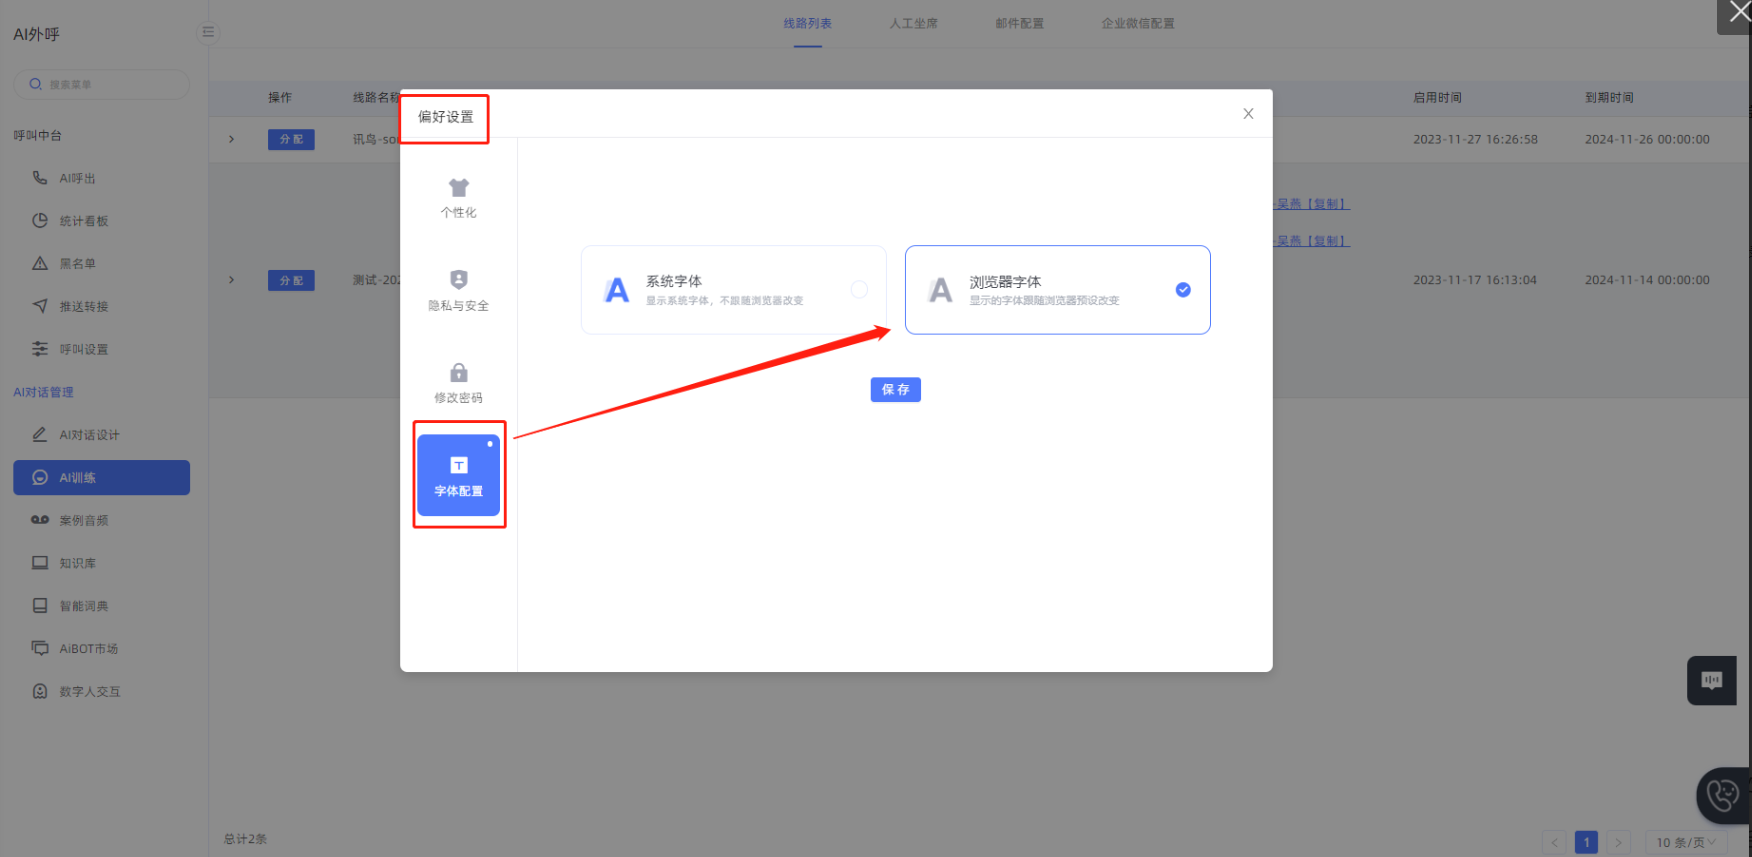Open the feedback chat widget icon
1752x857 pixels.
[1711, 680]
